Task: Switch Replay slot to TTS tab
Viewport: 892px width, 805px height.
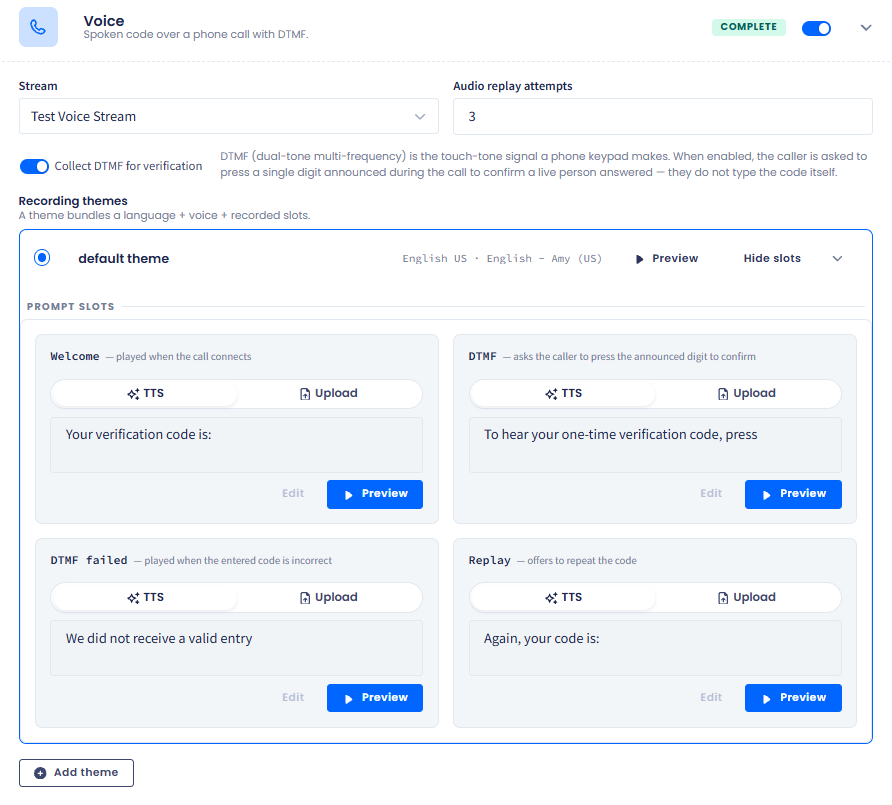Action: tap(563, 597)
